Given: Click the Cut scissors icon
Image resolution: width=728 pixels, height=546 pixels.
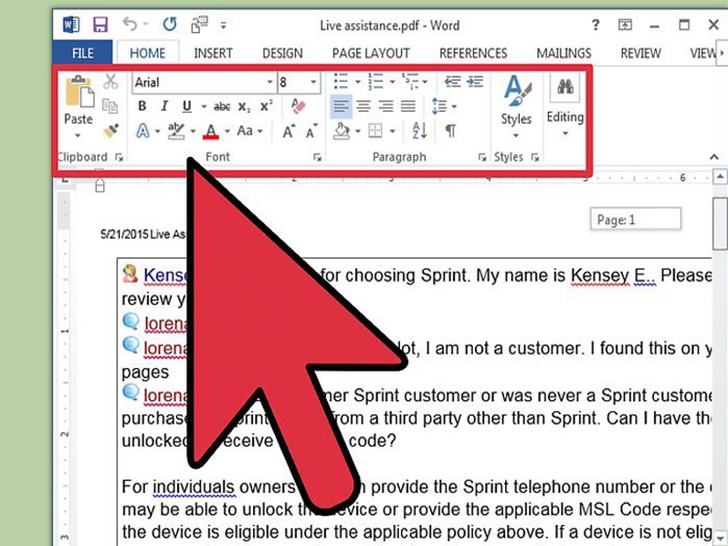Looking at the screenshot, I should pos(110,82).
